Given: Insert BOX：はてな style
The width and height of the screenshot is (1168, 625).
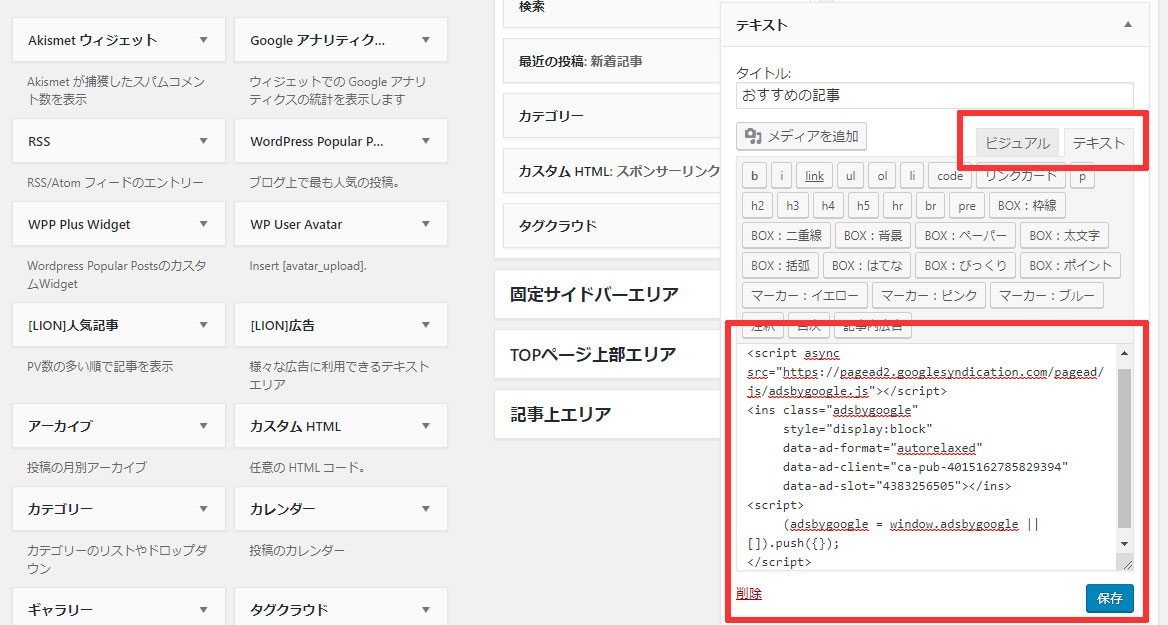Looking at the screenshot, I should click(x=866, y=265).
